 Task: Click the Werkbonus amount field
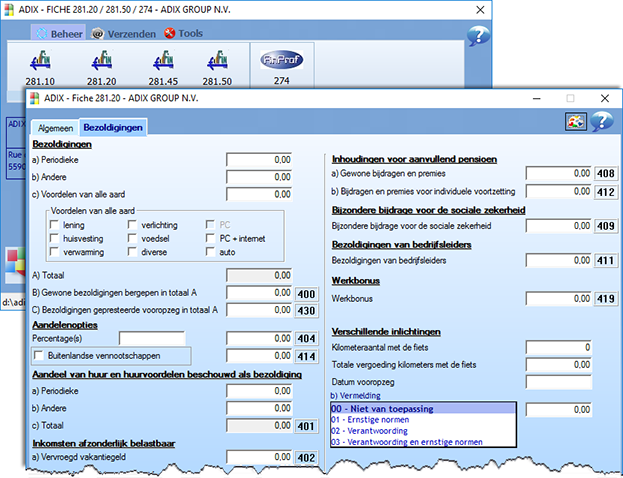[559, 298]
